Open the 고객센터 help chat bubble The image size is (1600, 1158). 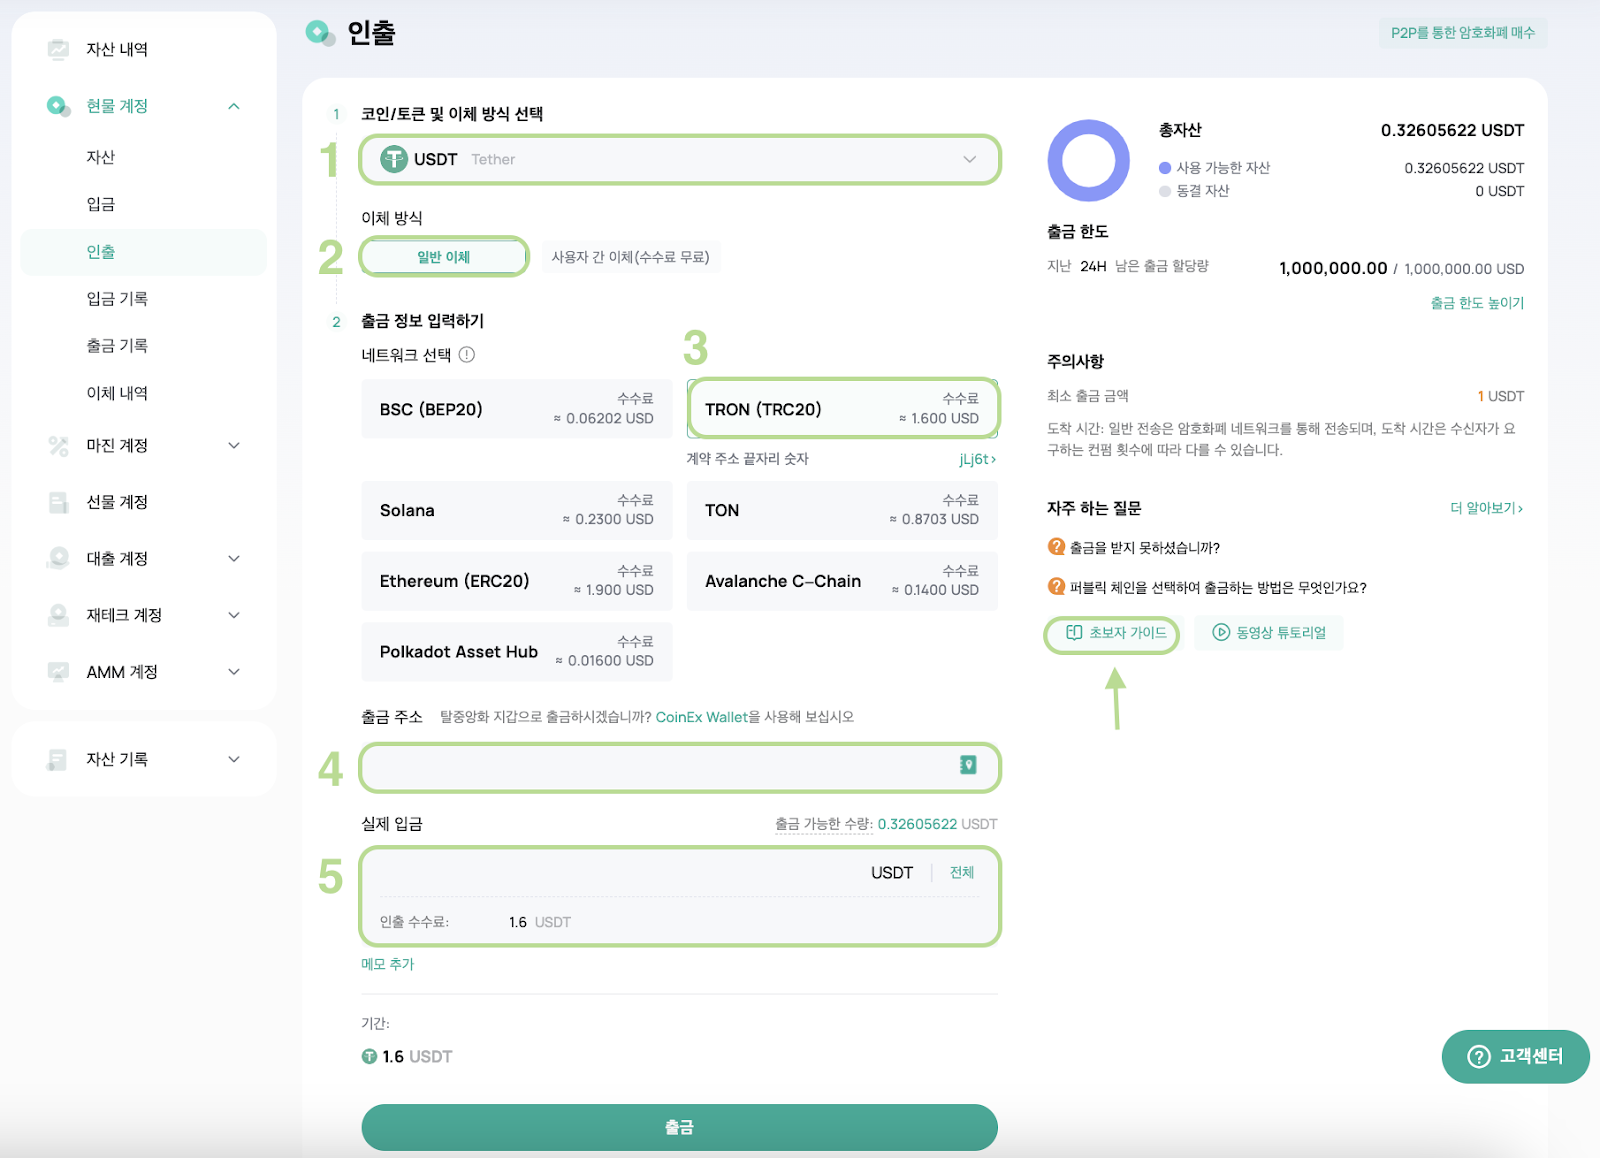1515,1056
